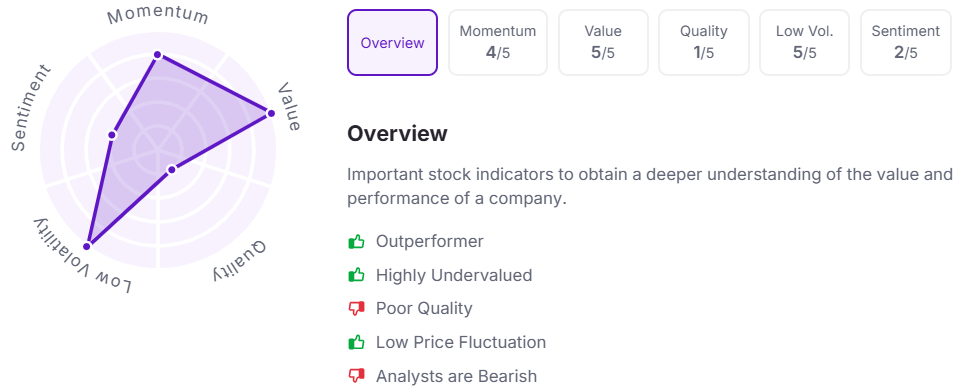Click the green thumbs-up beside Outperformer
Viewport: 966px width, 391px height.
[x=356, y=241]
